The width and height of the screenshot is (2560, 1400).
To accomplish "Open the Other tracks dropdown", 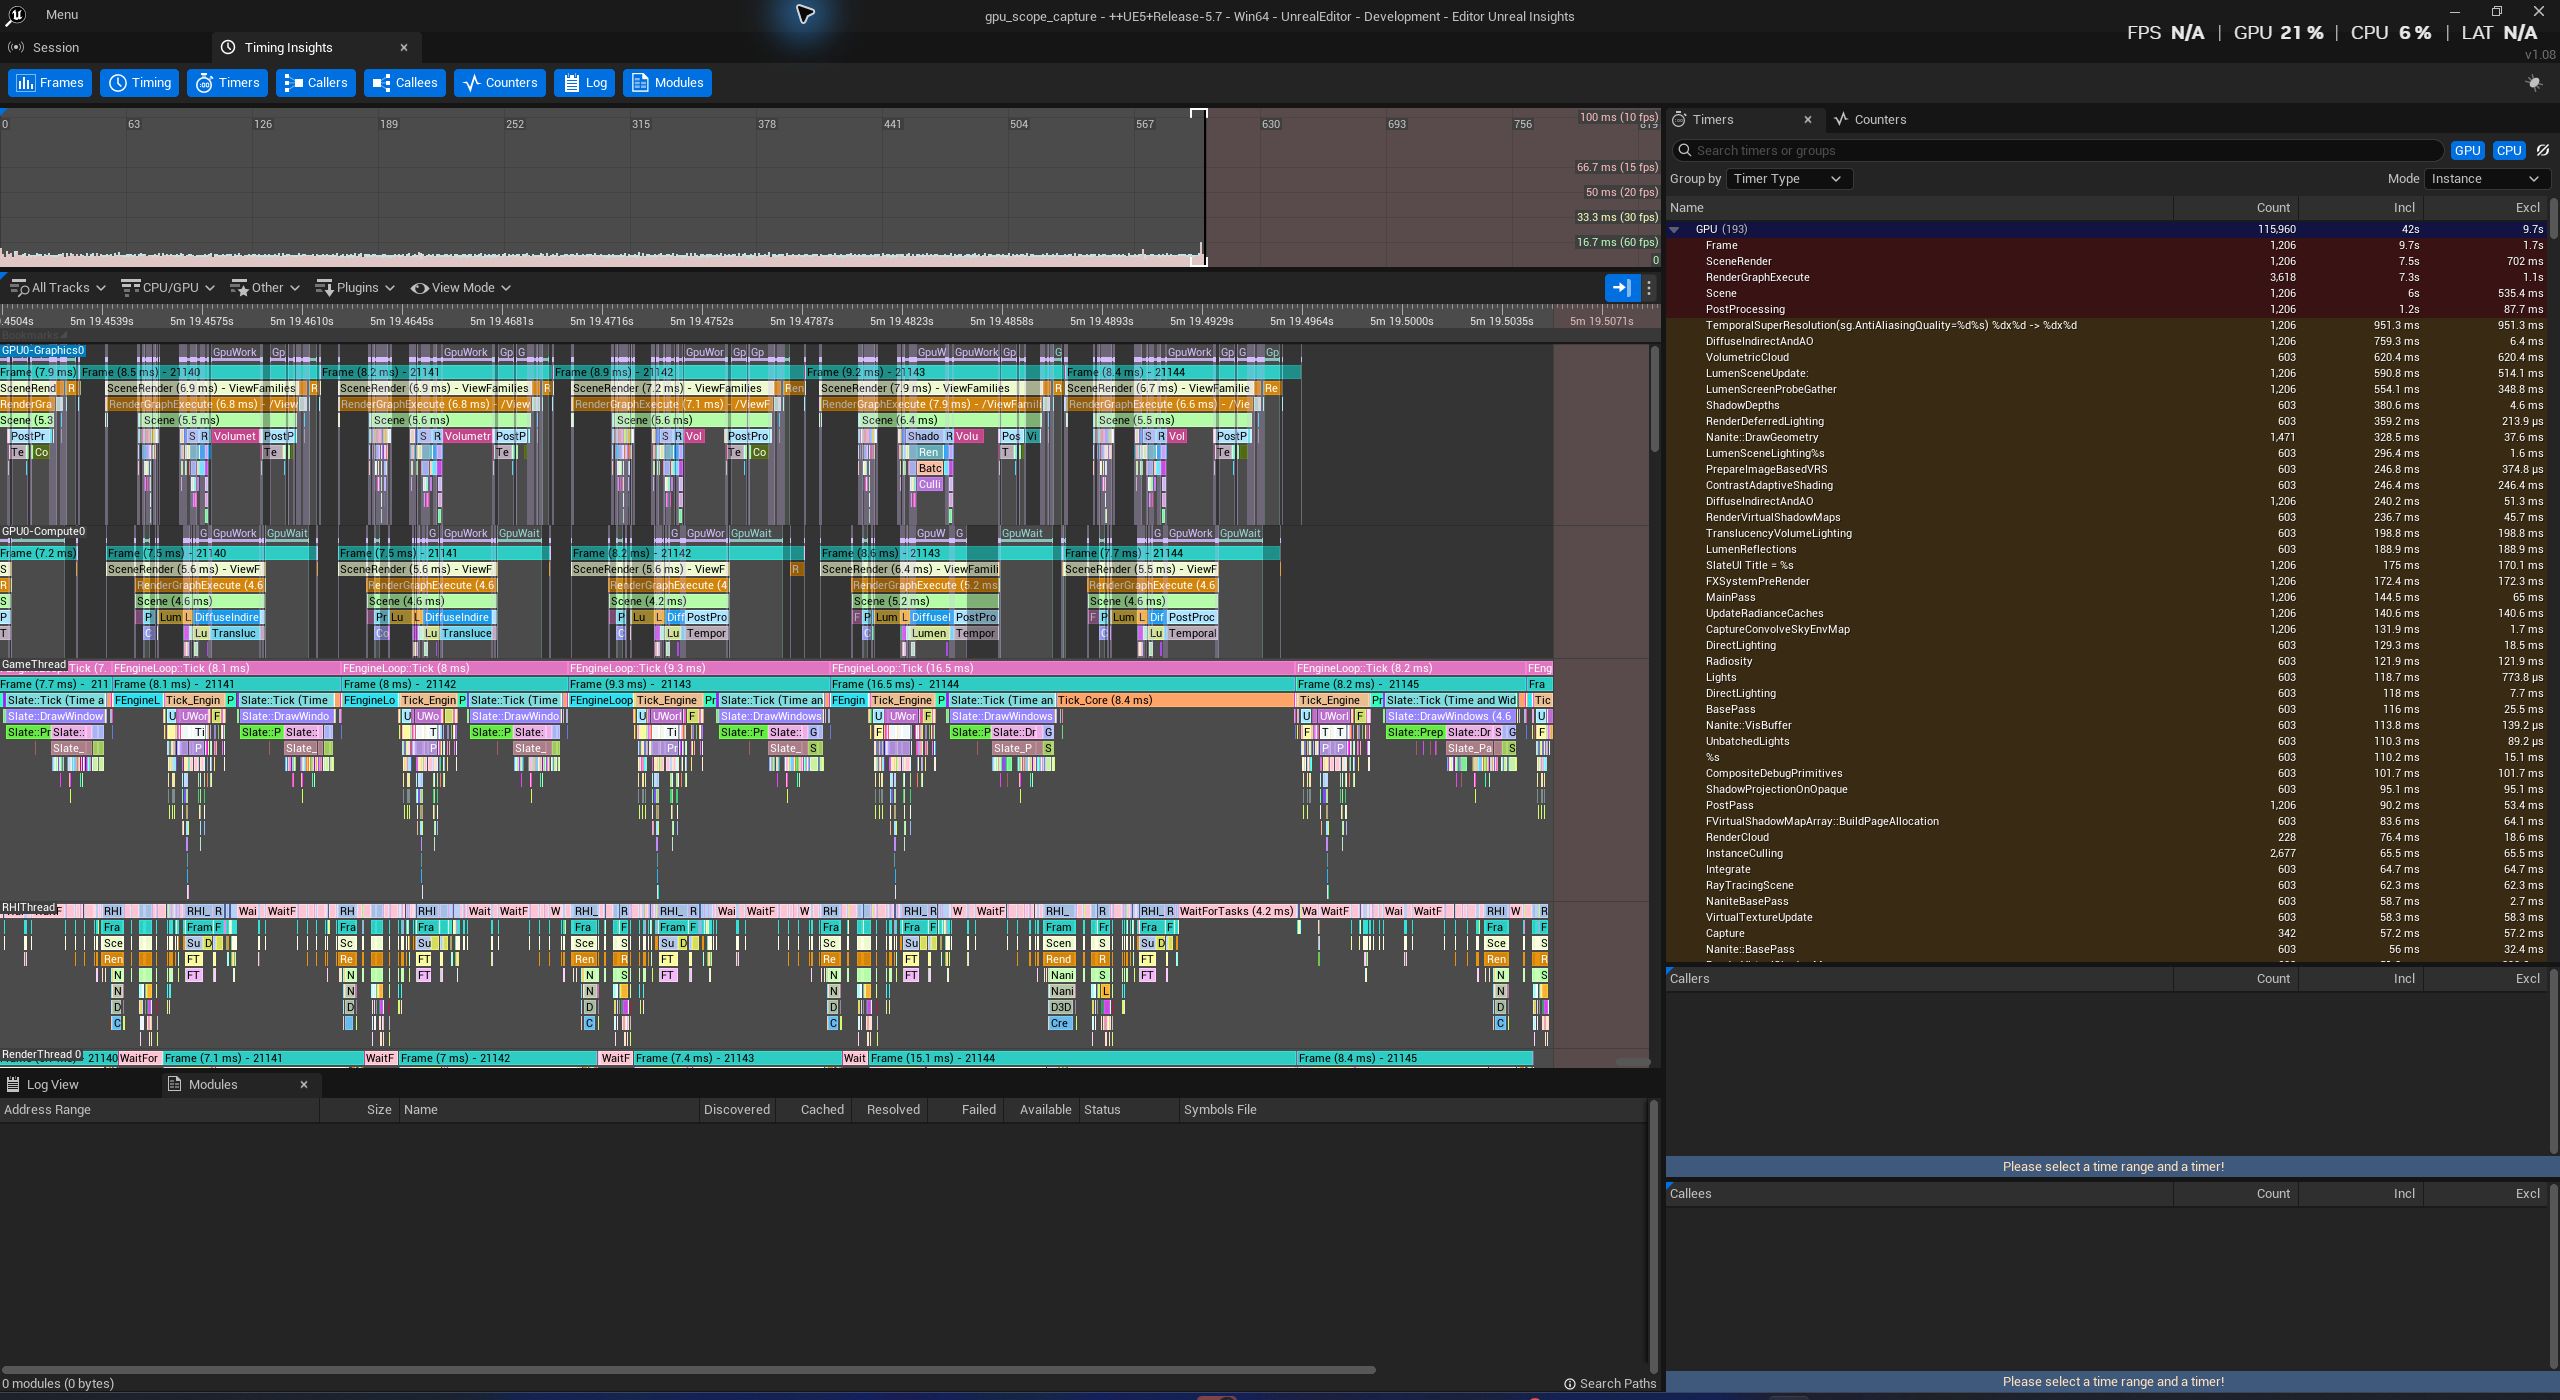I will 265,287.
